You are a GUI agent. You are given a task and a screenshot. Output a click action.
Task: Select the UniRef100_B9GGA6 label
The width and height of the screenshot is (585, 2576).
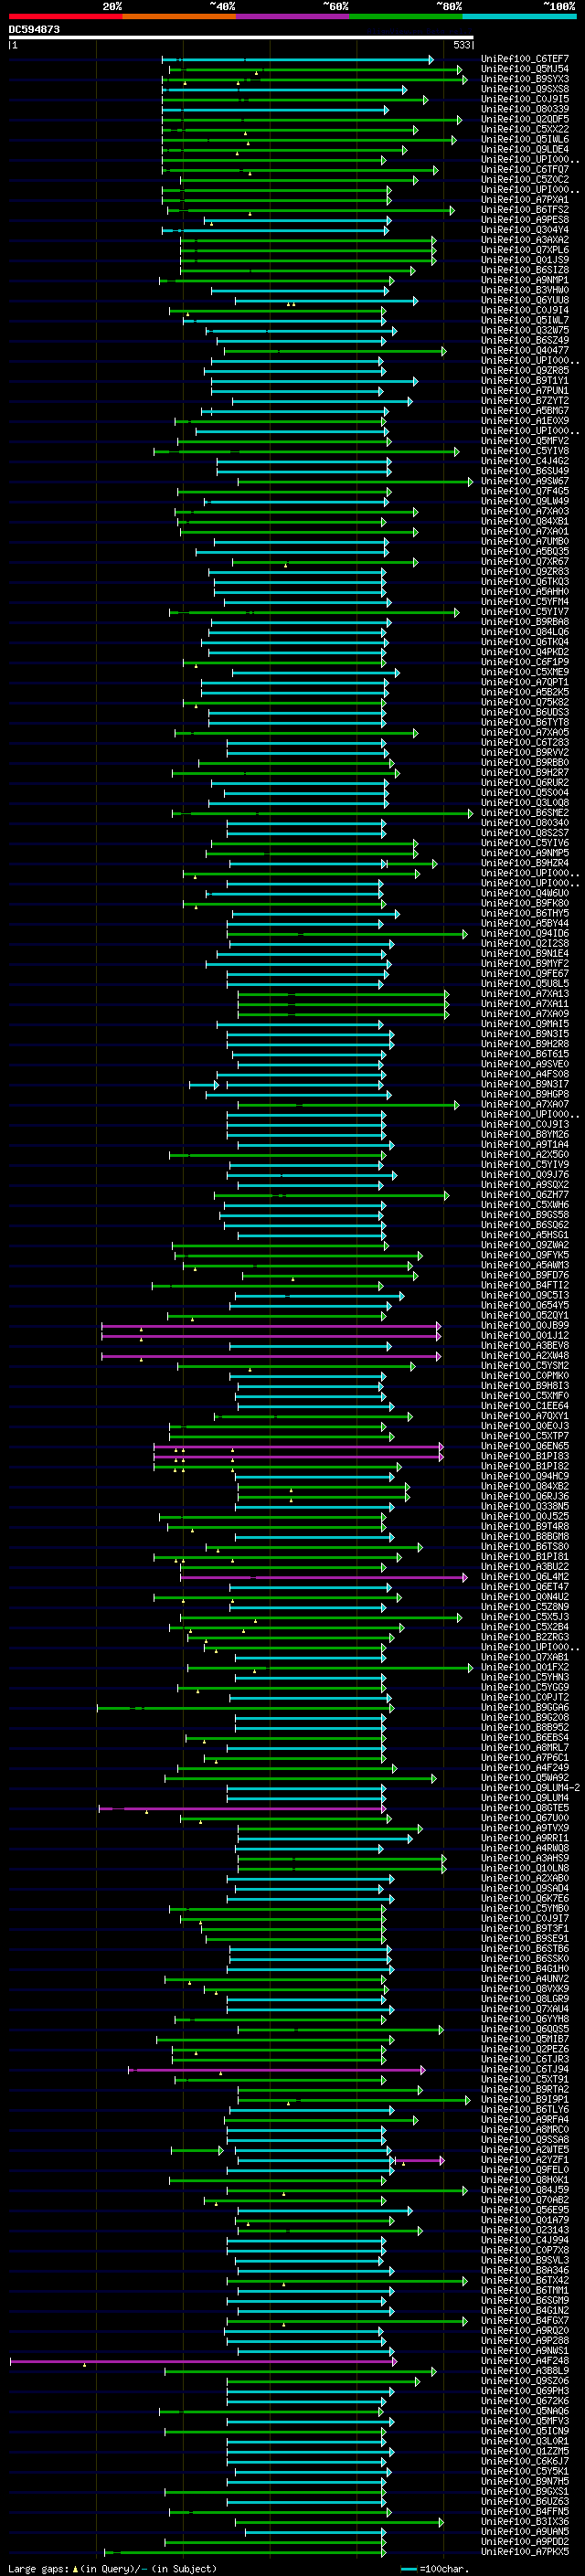click(x=525, y=1707)
